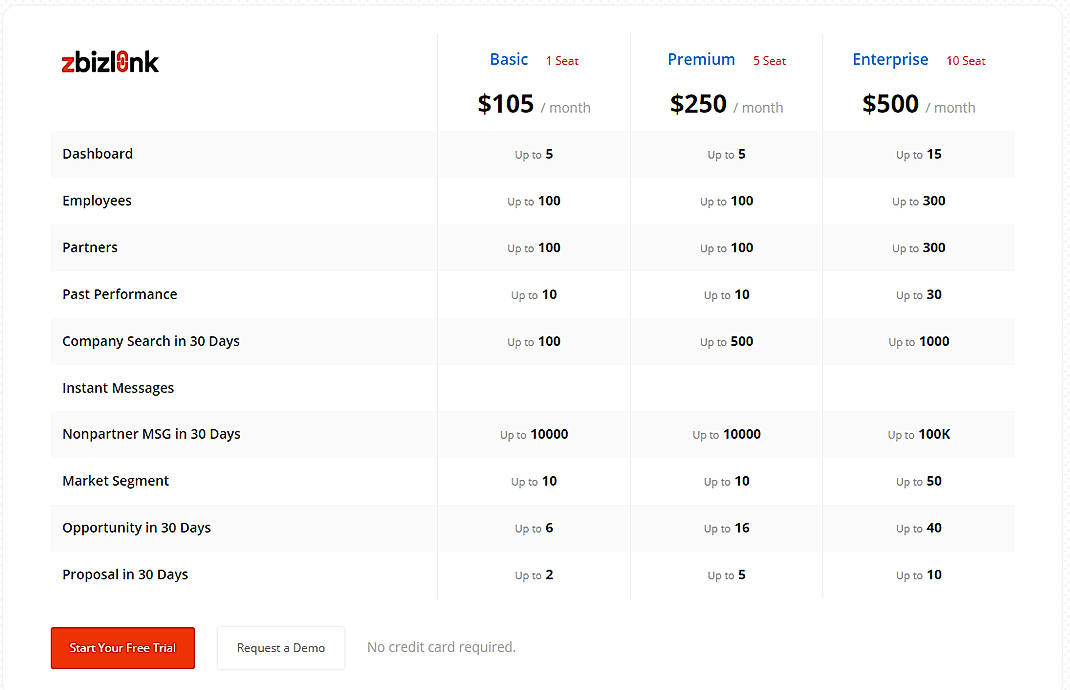Start Your Free Trial button
This screenshot has width=1070, height=690.
click(x=123, y=648)
